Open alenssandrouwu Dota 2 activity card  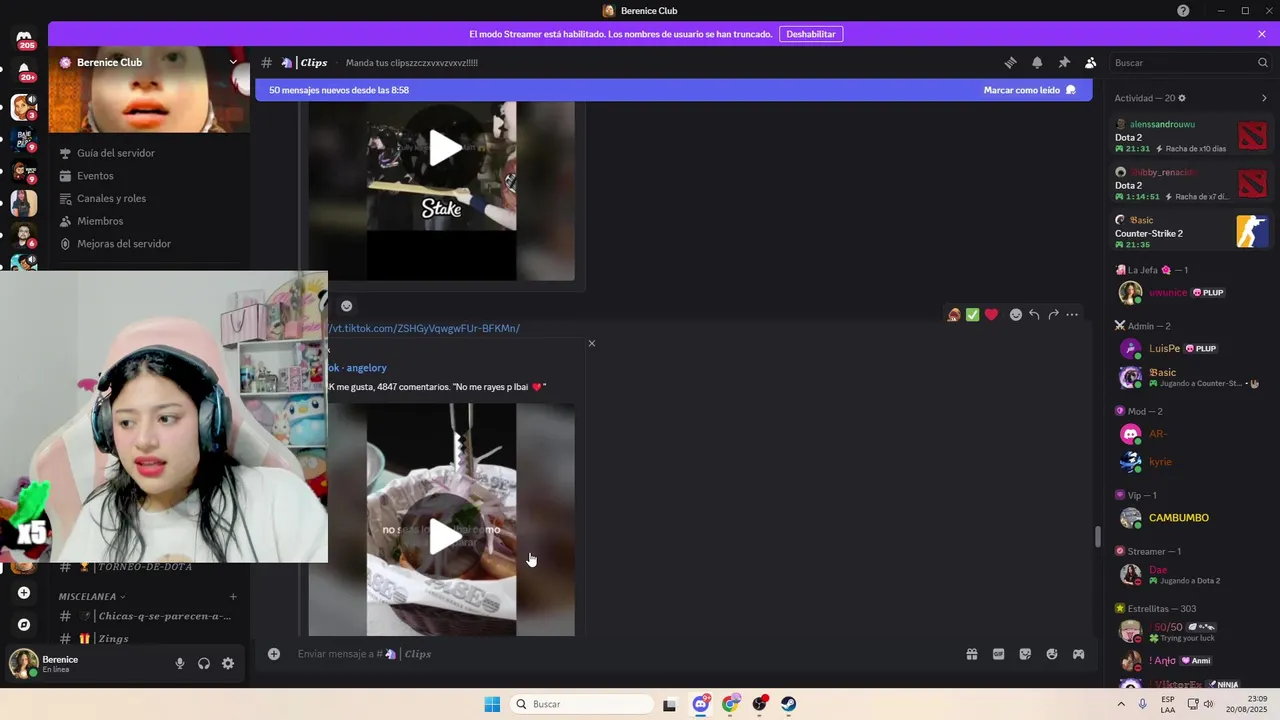[x=1192, y=136]
